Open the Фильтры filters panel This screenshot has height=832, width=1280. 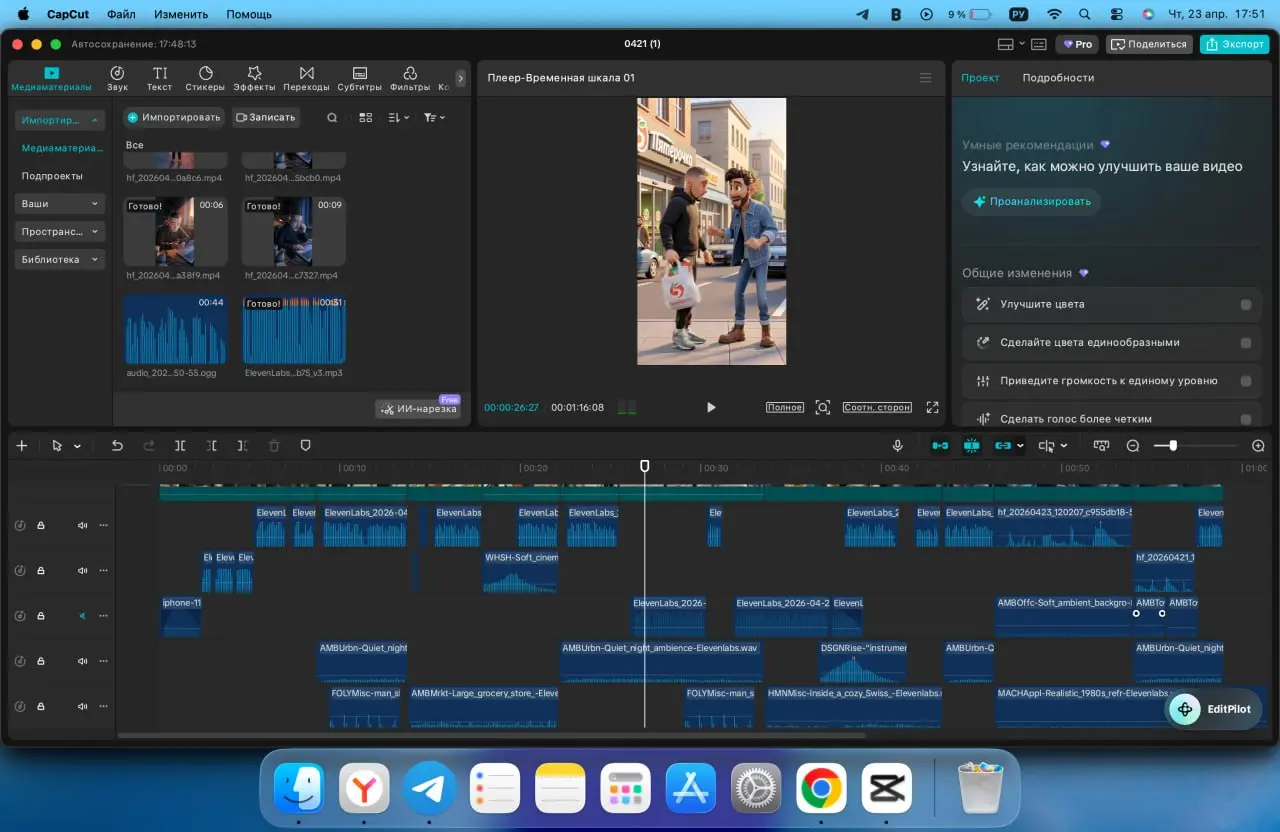[x=410, y=79]
